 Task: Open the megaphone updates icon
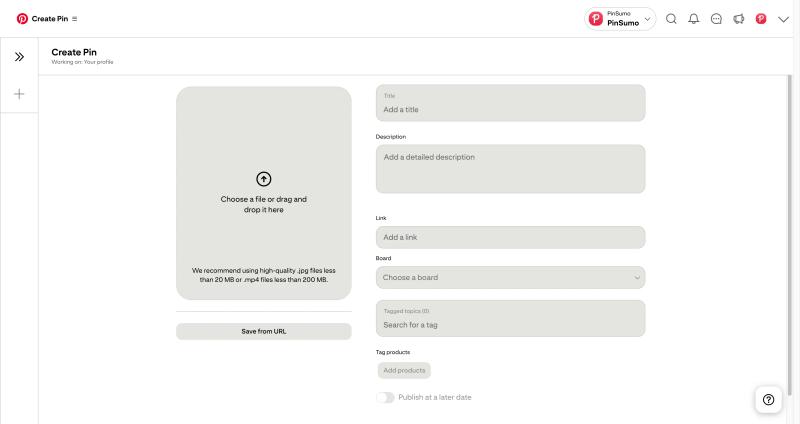tap(739, 19)
